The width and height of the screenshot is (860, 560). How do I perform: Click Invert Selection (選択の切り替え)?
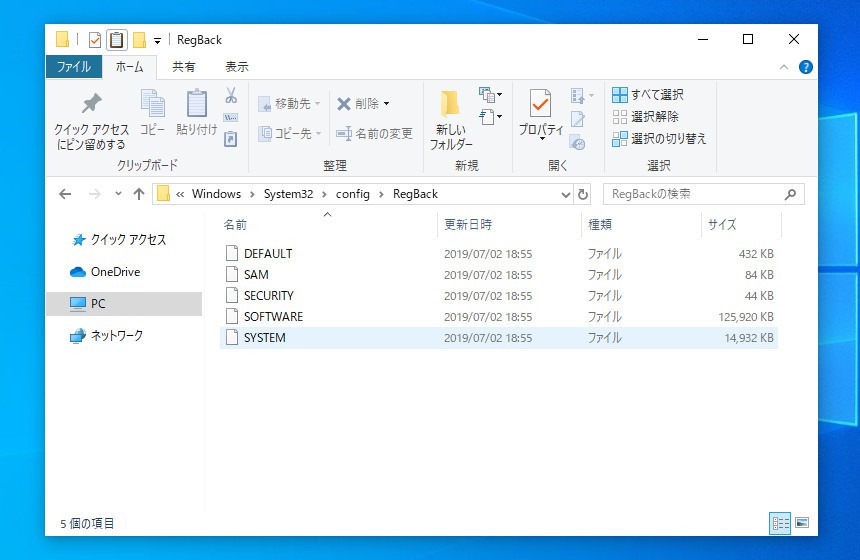(x=659, y=138)
